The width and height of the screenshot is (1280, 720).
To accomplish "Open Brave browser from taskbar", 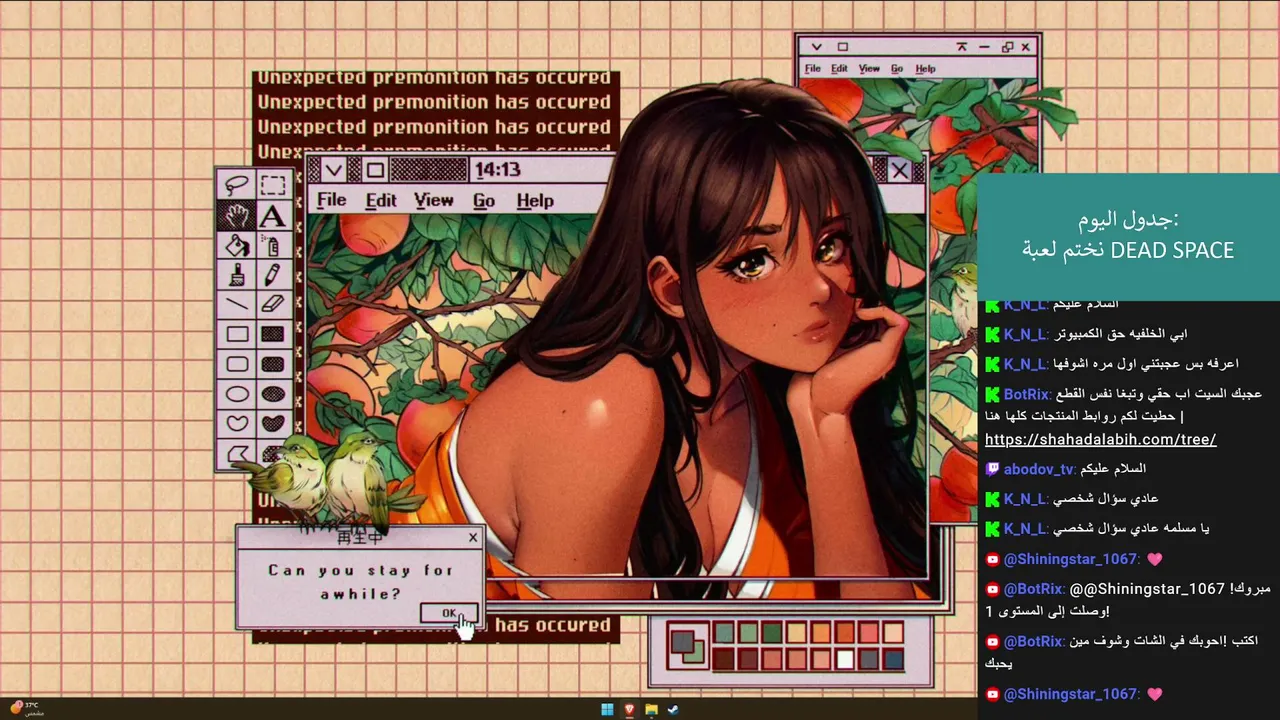I will 629,710.
